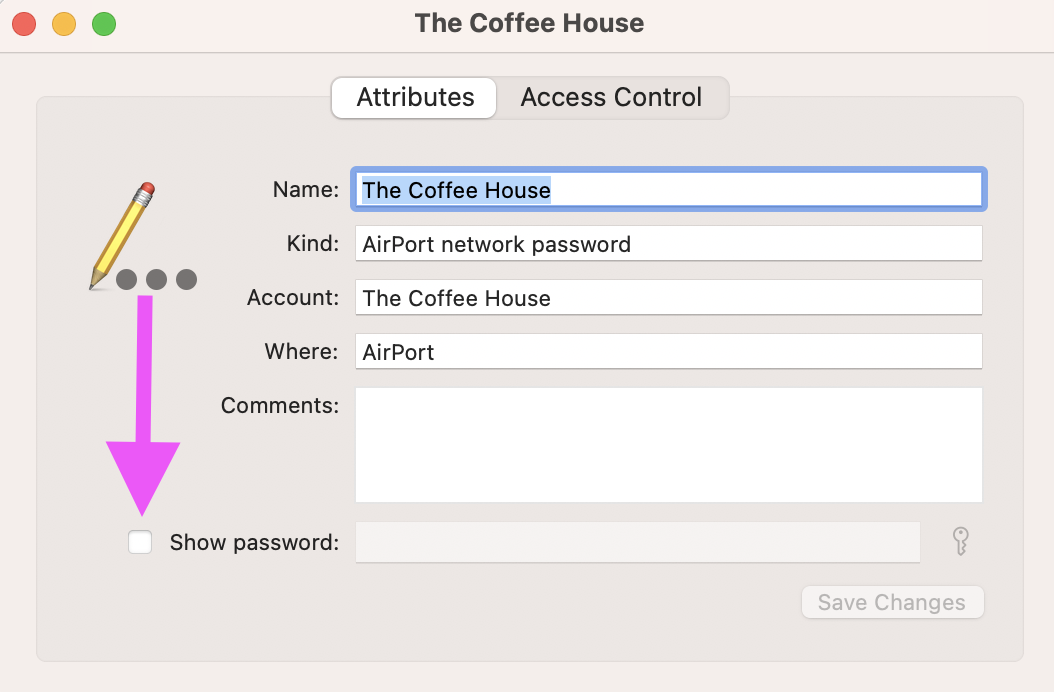Select the Attributes tab
1054x692 pixels.
pos(413,97)
